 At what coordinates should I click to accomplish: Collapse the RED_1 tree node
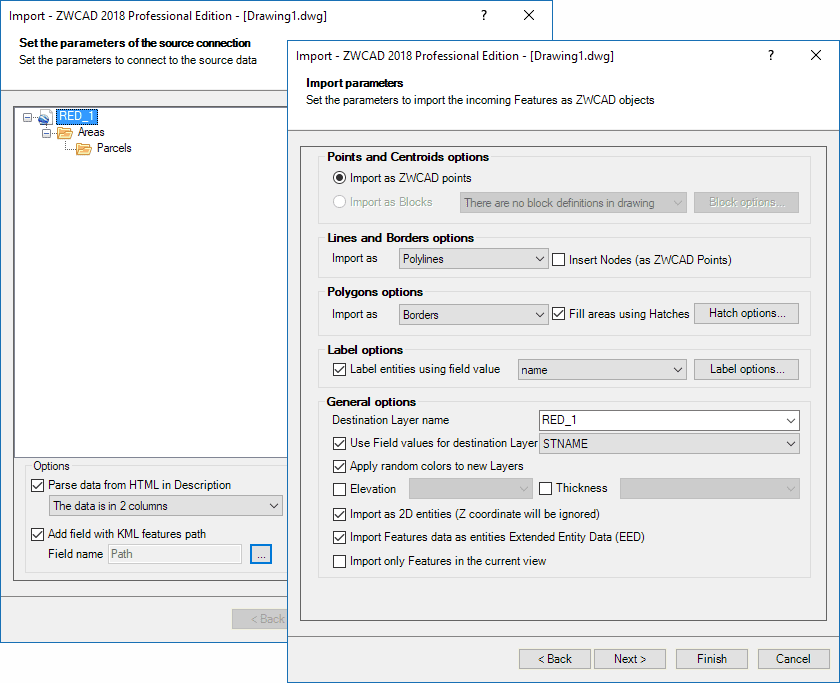pos(27,117)
